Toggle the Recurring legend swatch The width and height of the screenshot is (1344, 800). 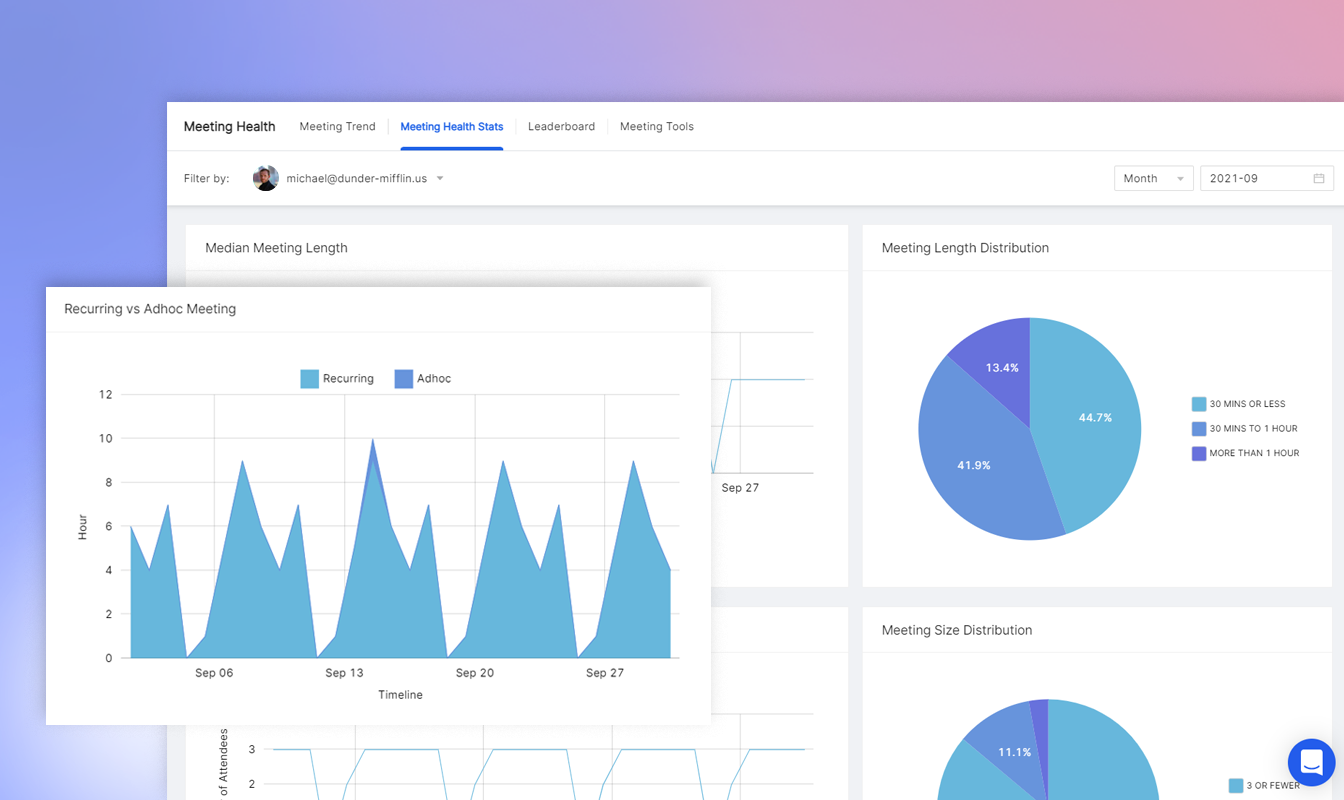(x=309, y=379)
